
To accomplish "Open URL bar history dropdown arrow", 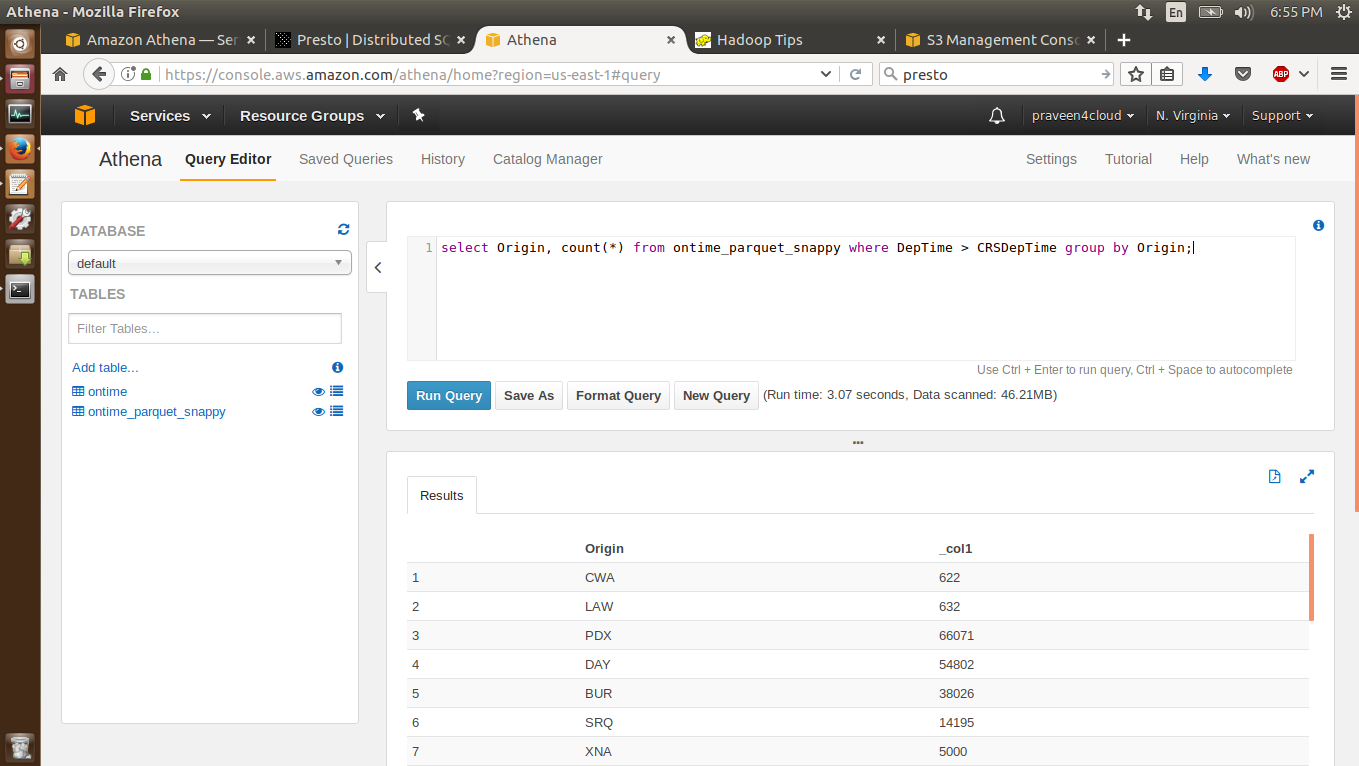I will click(825, 74).
